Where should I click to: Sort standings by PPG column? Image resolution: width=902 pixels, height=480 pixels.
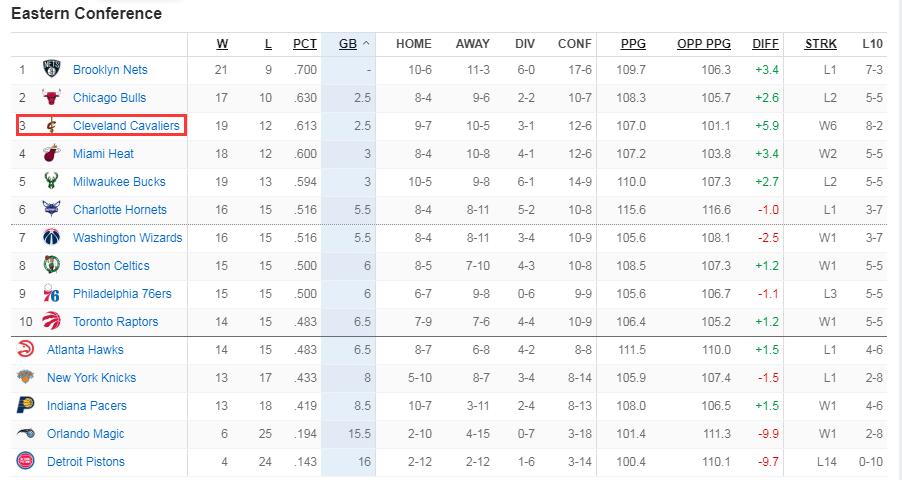(x=633, y=44)
